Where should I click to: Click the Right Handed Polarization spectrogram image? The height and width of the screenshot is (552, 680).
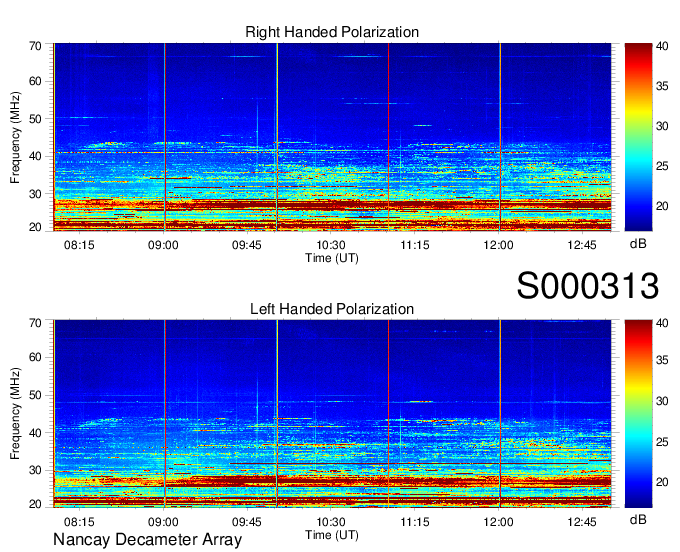point(332,137)
